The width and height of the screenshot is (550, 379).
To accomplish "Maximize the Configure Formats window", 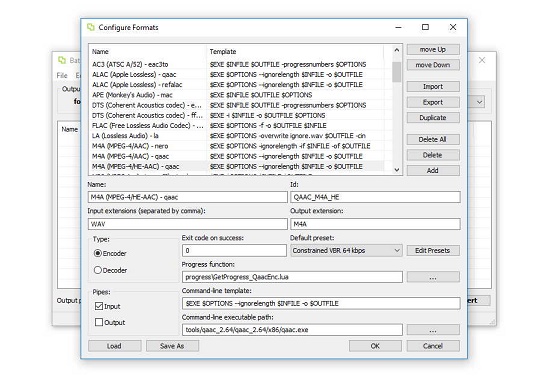I will (x=425, y=27).
